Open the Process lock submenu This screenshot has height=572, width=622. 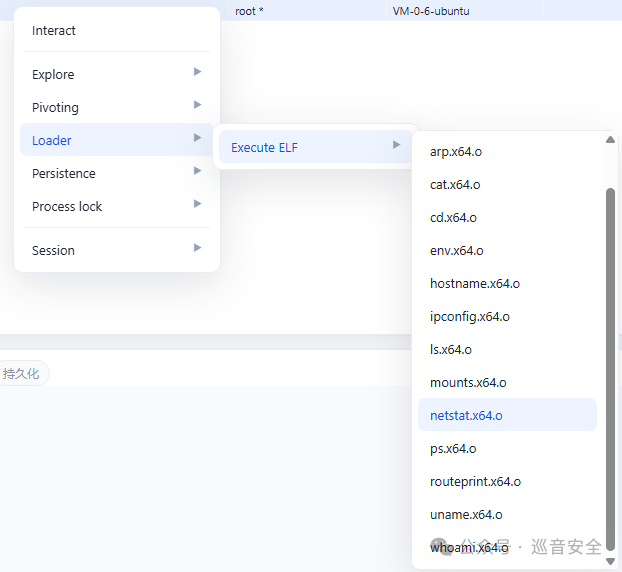(117, 206)
